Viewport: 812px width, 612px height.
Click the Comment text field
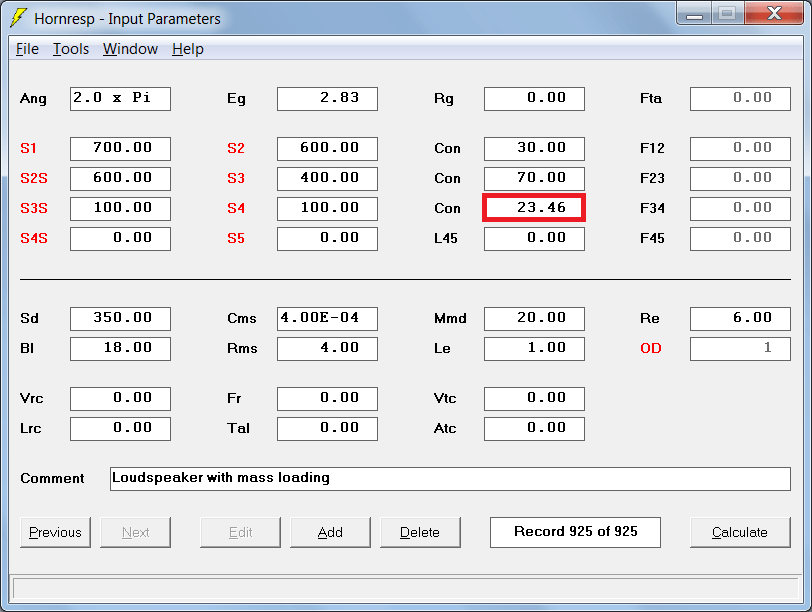tap(450, 478)
